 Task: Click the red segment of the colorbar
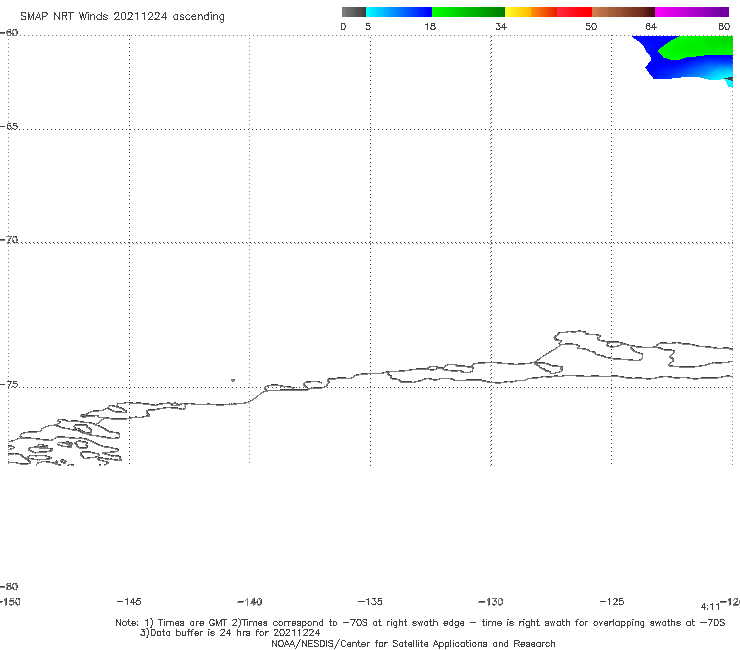(574, 12)
